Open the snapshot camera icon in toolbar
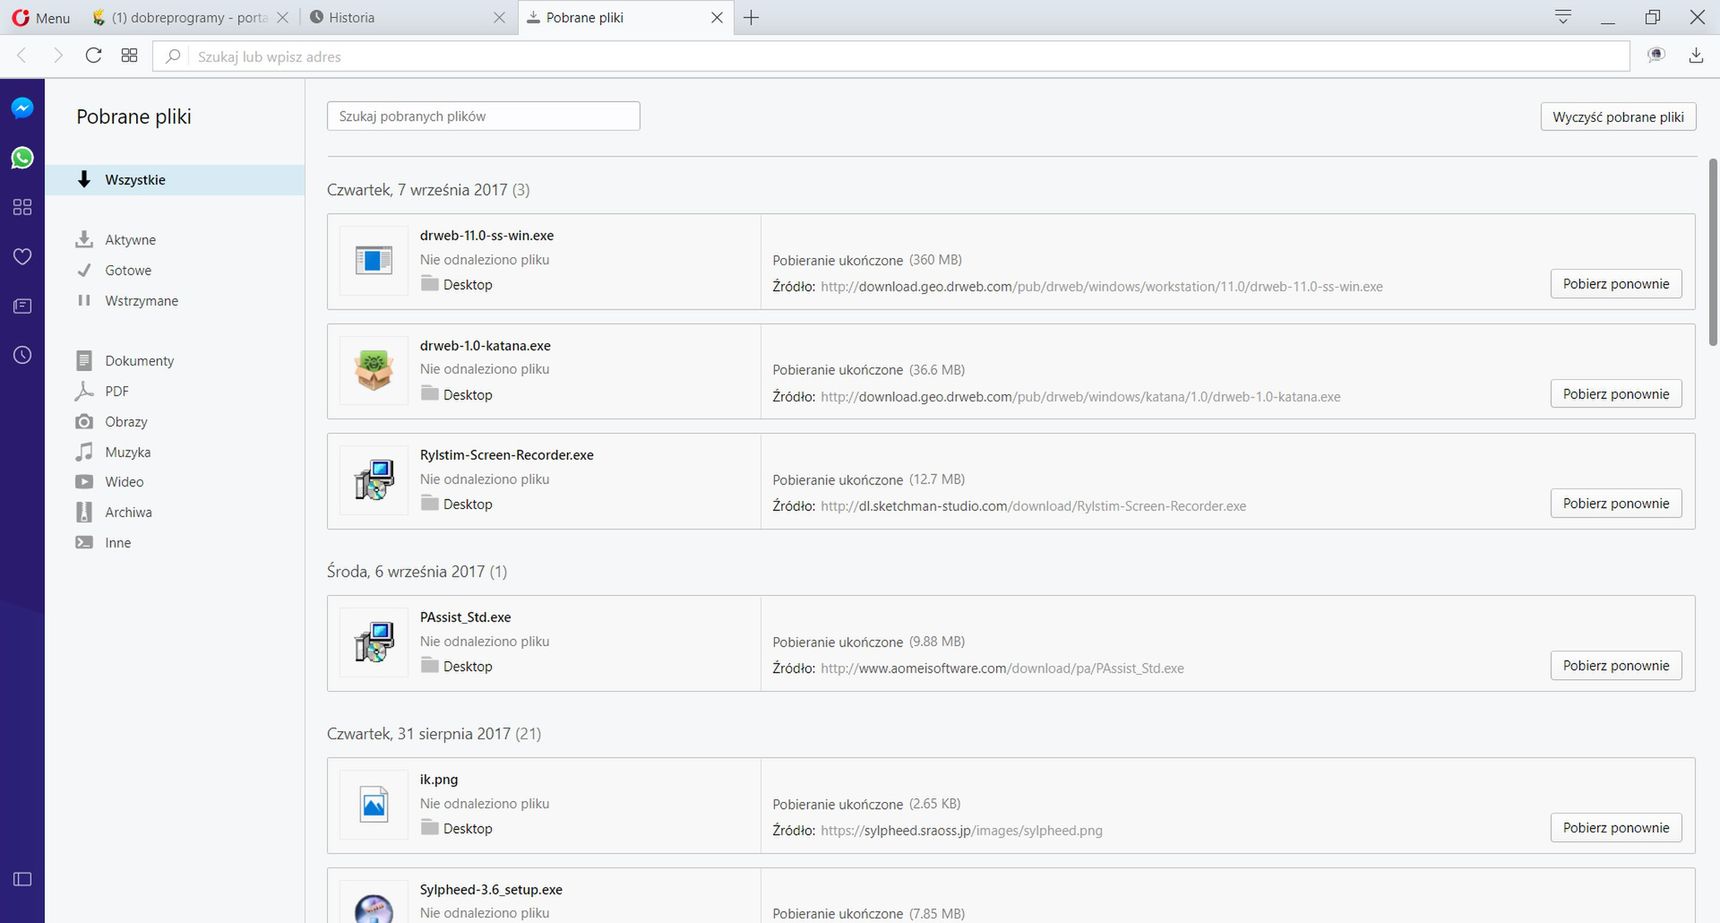Viewport: 1720px width, 923px height. pyautogui.click(x=1656, y=56)
